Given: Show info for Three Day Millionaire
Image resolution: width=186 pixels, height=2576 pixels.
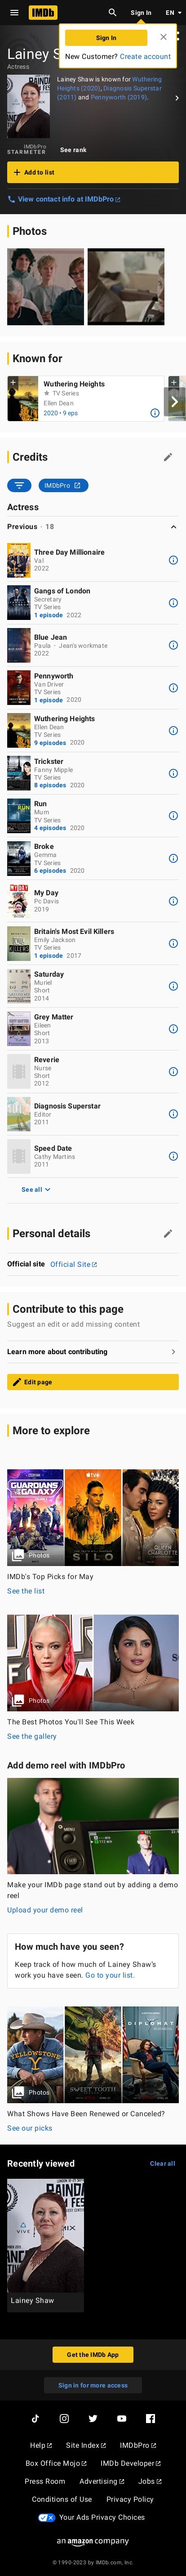Looking at the screenshot, I should coord(173,560).
